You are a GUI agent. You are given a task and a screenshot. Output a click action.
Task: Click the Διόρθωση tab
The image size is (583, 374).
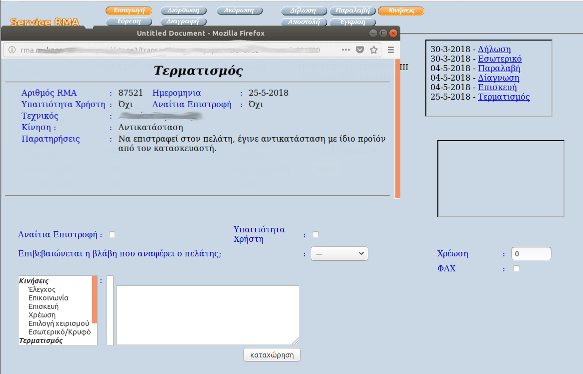(183, 11)
